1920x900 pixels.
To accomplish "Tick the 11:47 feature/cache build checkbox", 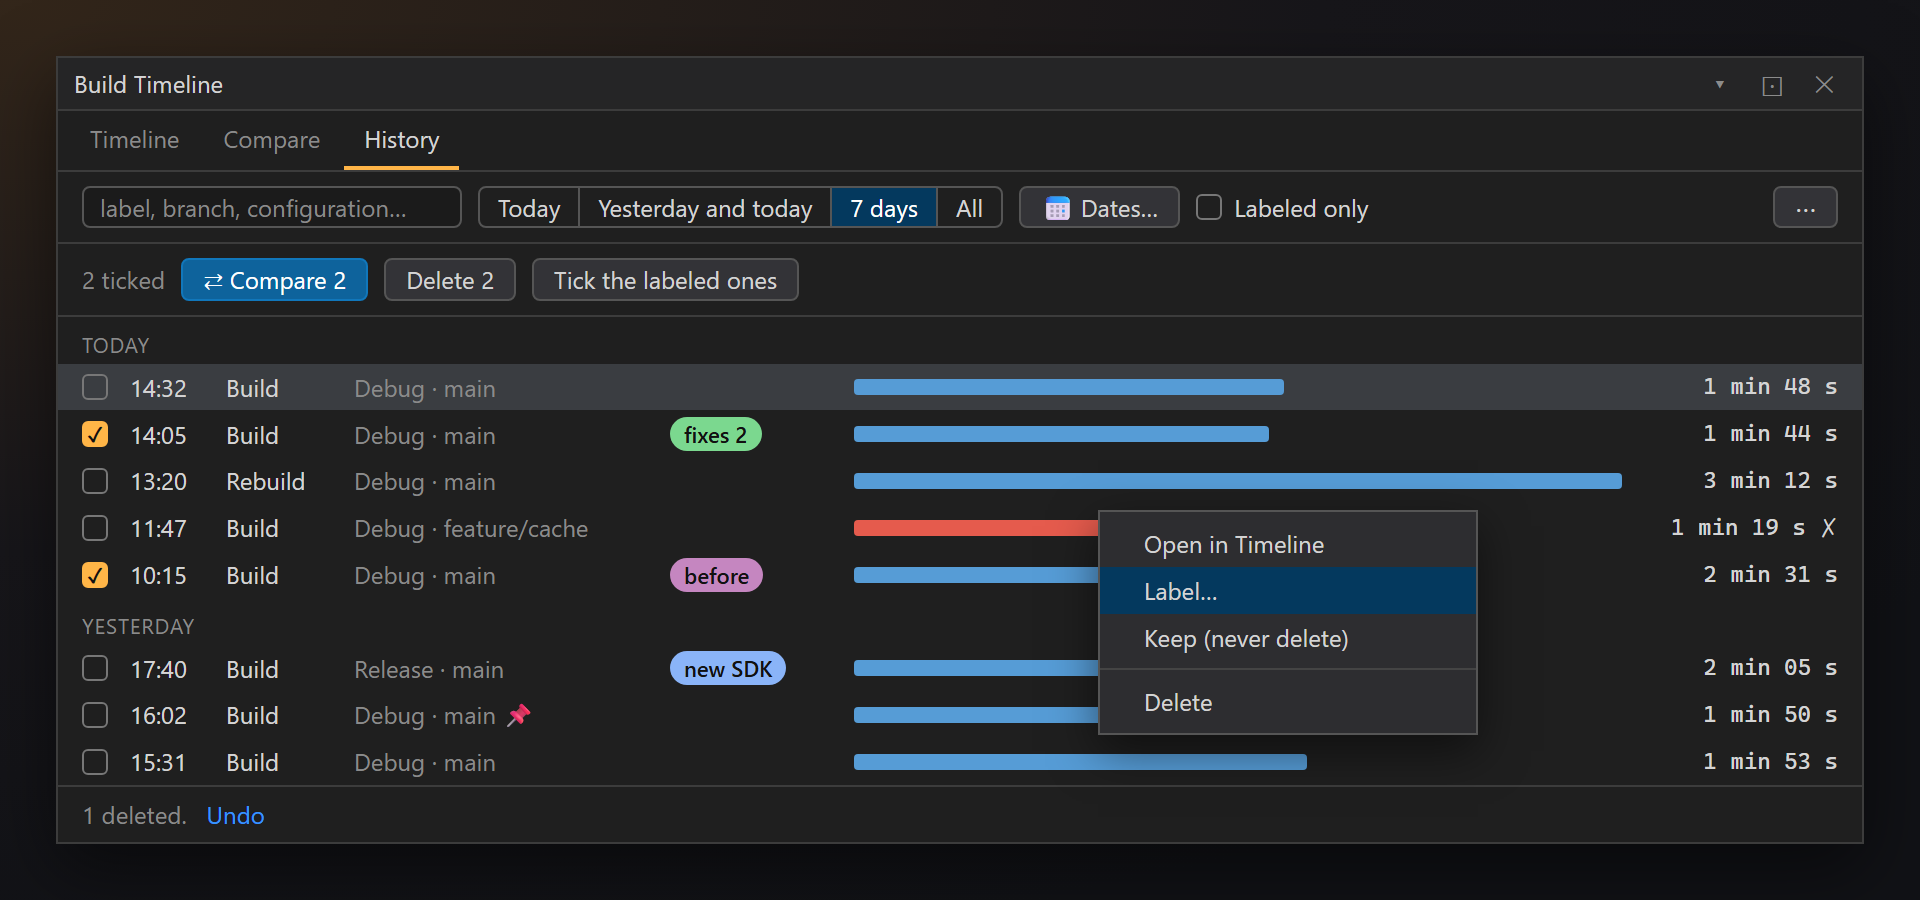I will point(95,527).
